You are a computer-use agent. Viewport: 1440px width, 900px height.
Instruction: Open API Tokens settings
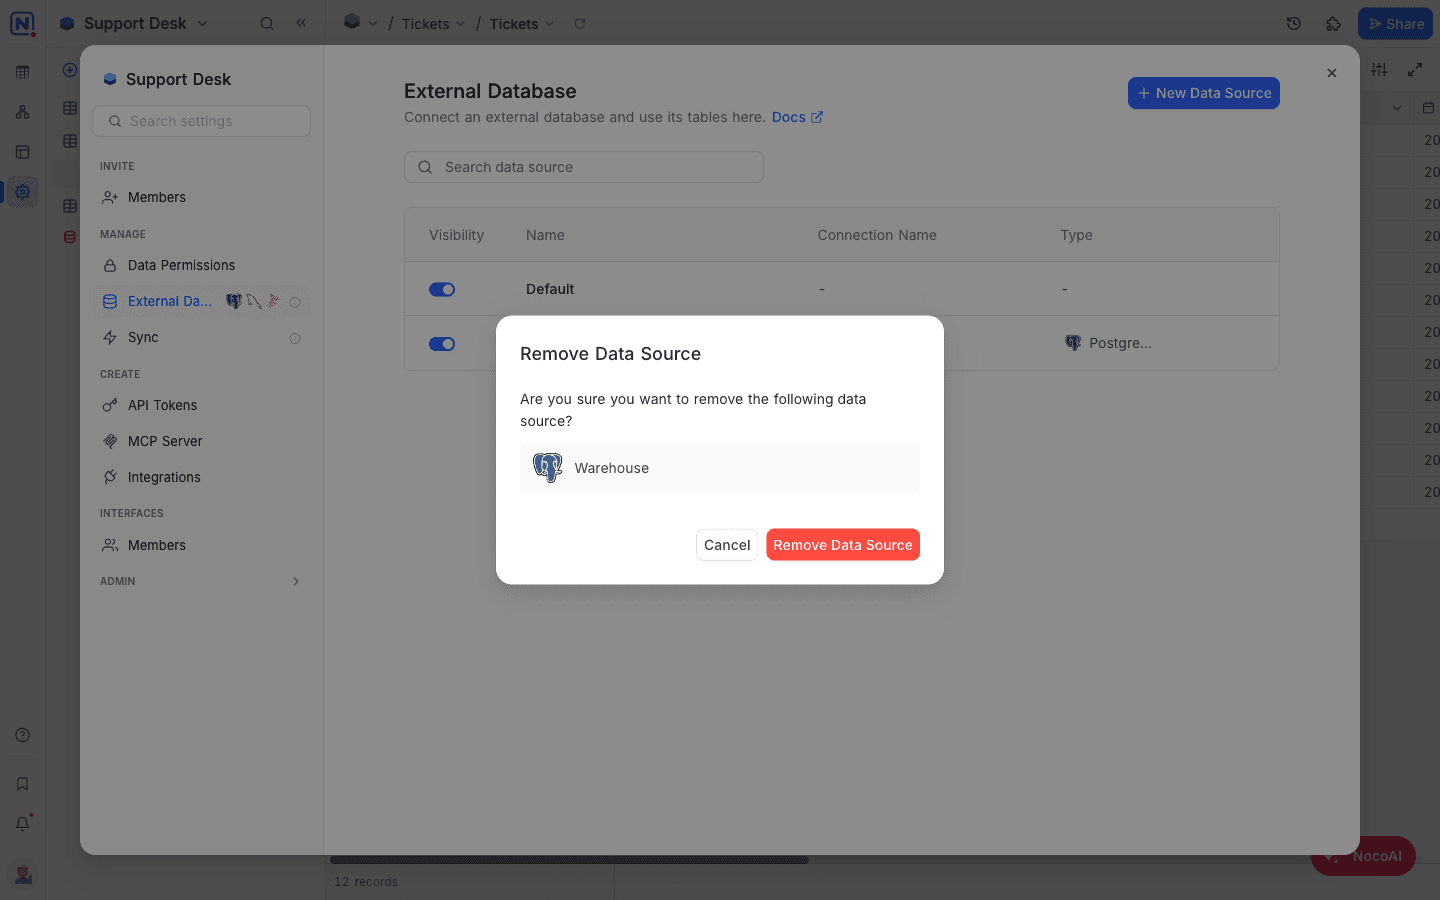coord(201,405)
